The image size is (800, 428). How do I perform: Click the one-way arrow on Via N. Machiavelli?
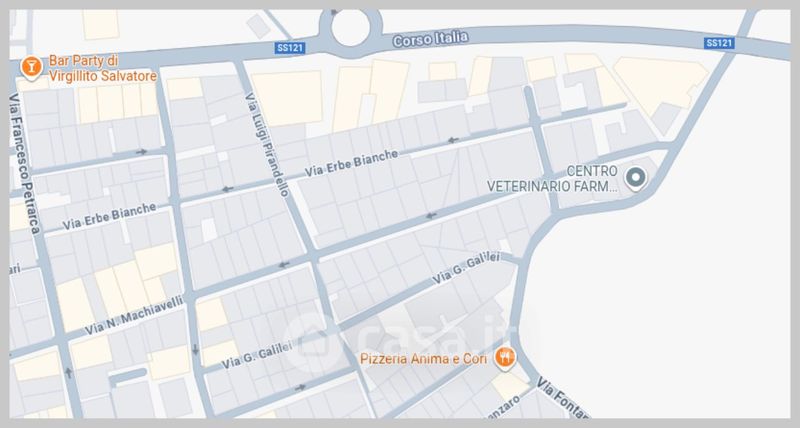(x=284, y=265)
